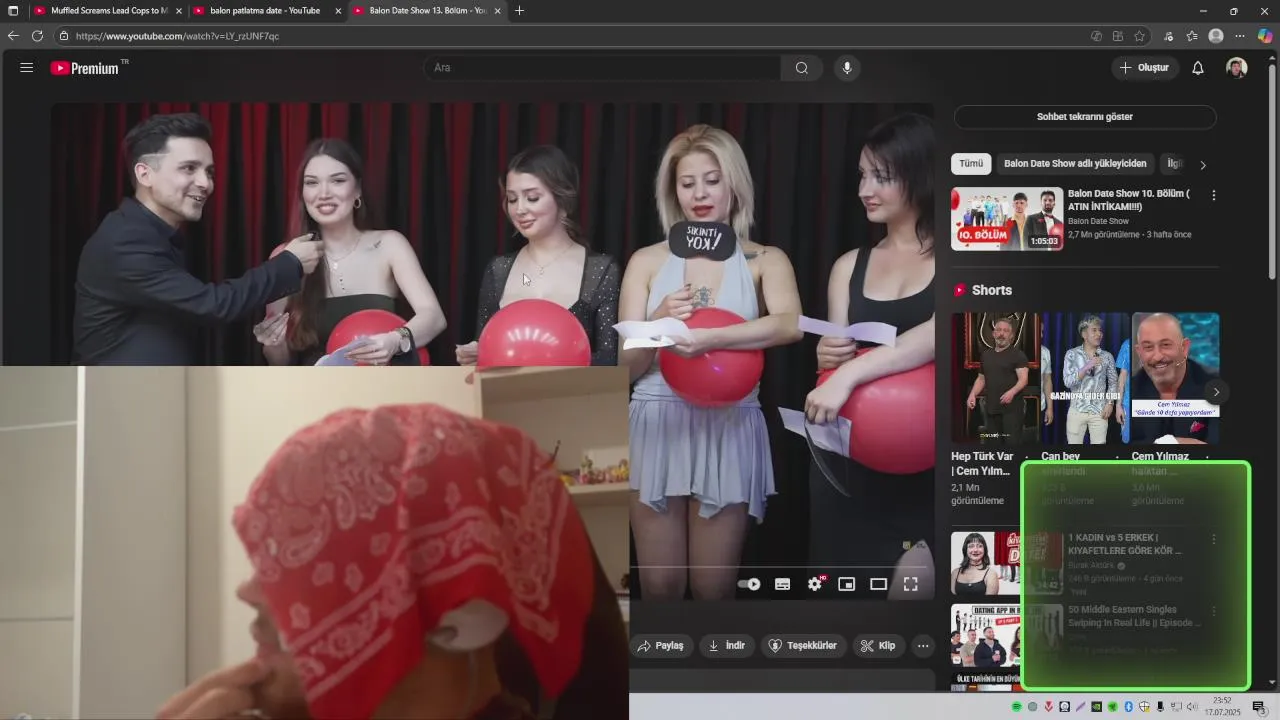Image resolution: width=1280 pixels, height=720 pixels.
Task: Open Windows Security tray icon
Action: tap(1144, 707)
